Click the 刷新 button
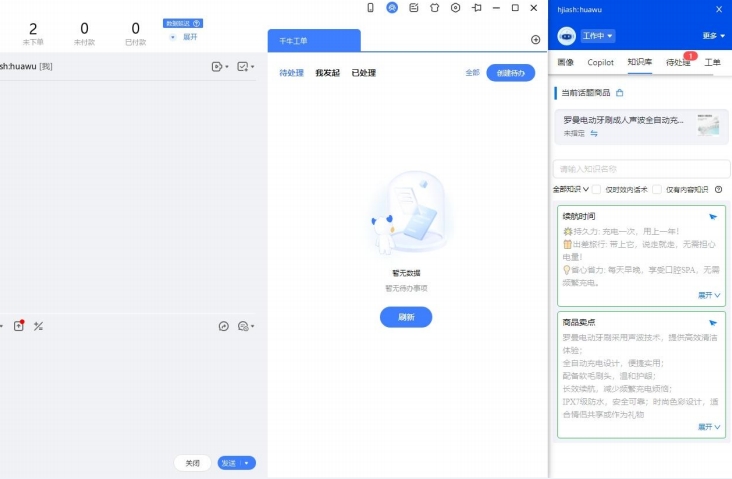 pos(406,317)
